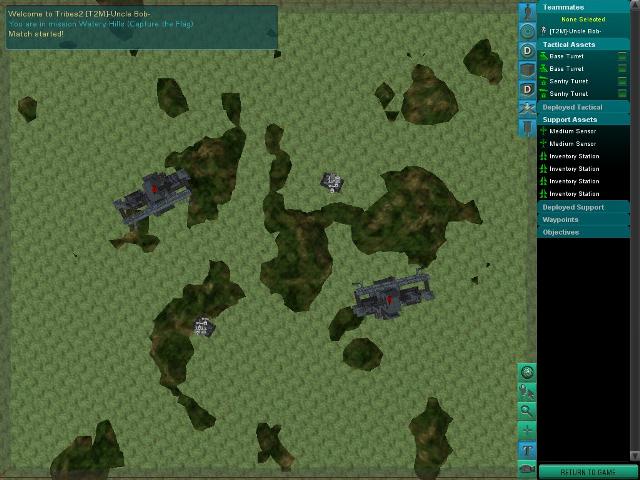Click the shield-shaped D icon beside Sentry Turret
The width and height of the screenshot is (640, 480).
pos(527,89)
